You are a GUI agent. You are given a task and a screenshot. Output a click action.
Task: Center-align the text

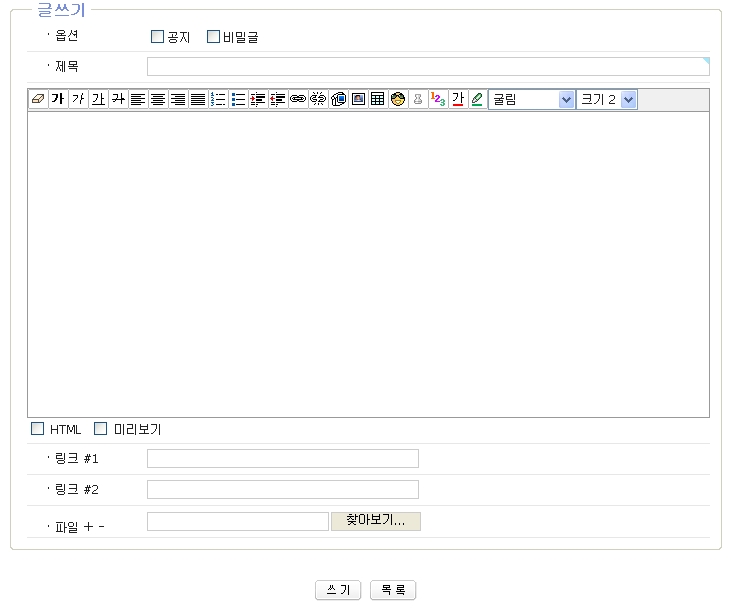tap(158, 99)
